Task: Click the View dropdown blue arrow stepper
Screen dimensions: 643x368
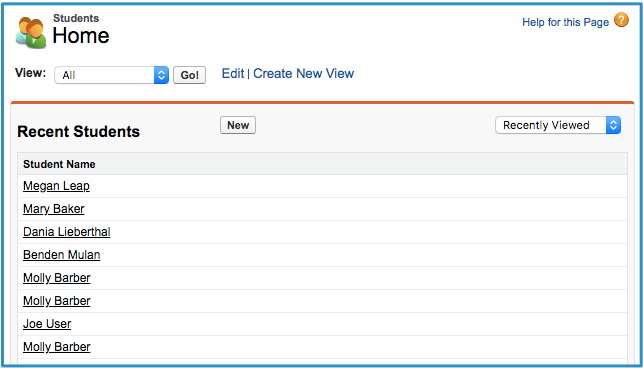Action: tap(162, 75)
